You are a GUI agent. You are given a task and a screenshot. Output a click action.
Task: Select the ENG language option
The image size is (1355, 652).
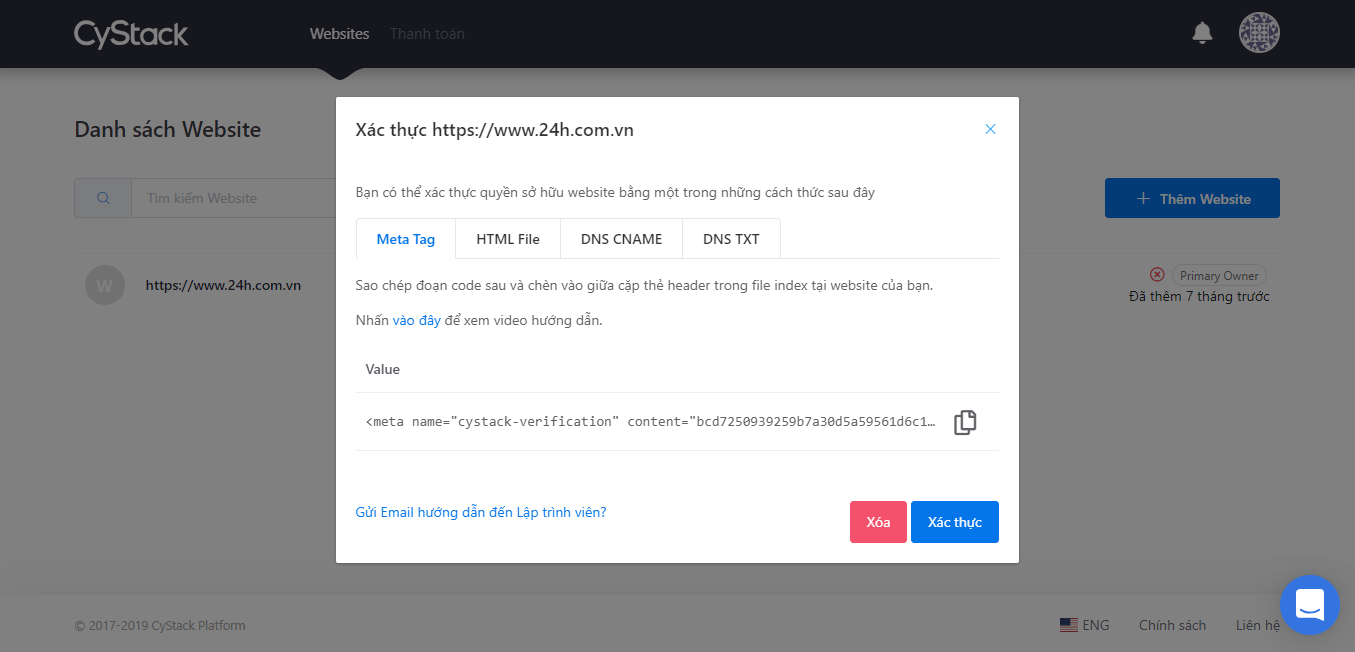[x=1096, y=625]
